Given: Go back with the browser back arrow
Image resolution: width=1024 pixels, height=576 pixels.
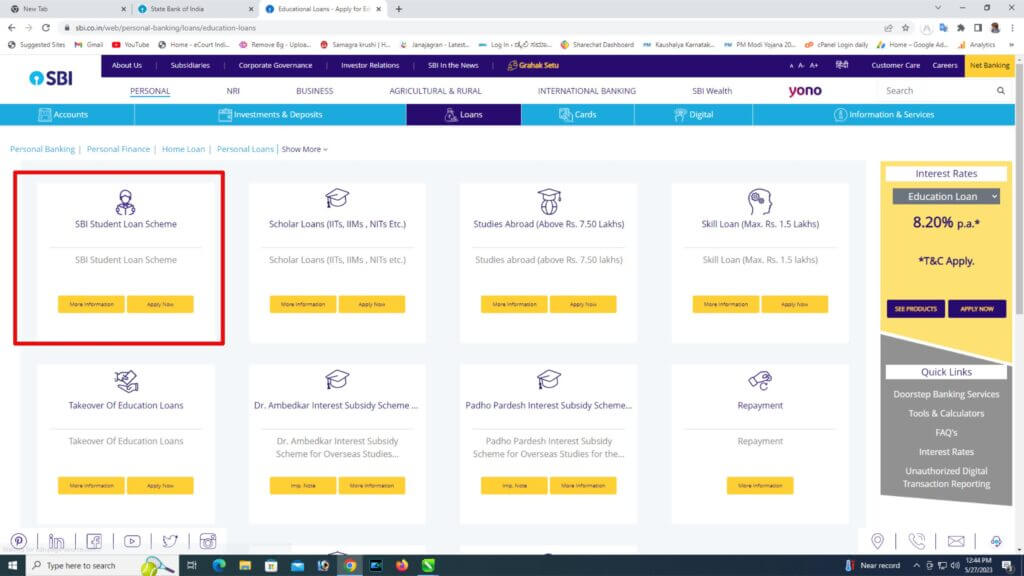Looking at the screenshot, I should click(x=11, y=27).
